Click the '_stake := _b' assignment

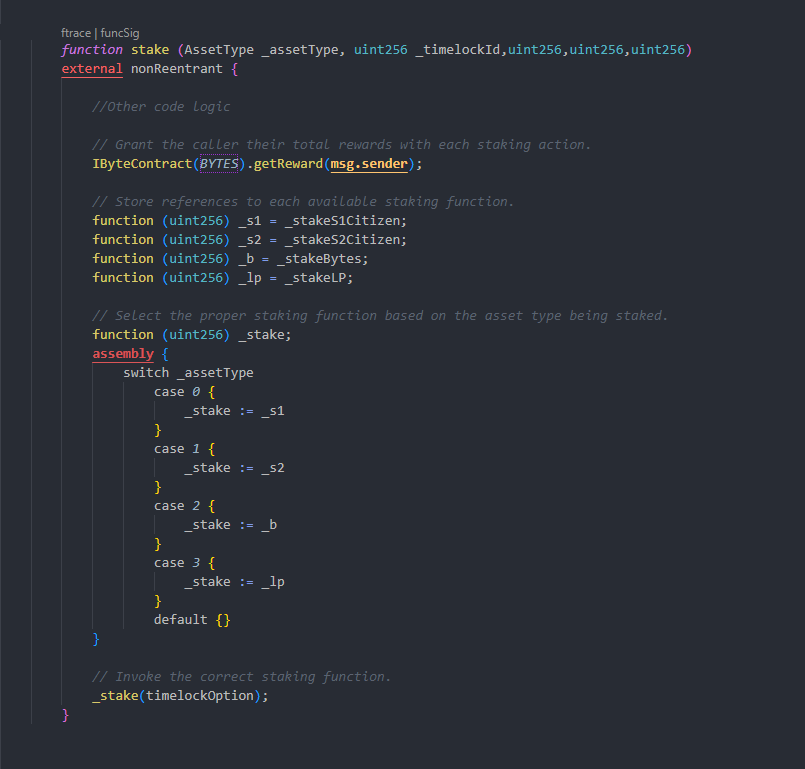tap(231, 525)
